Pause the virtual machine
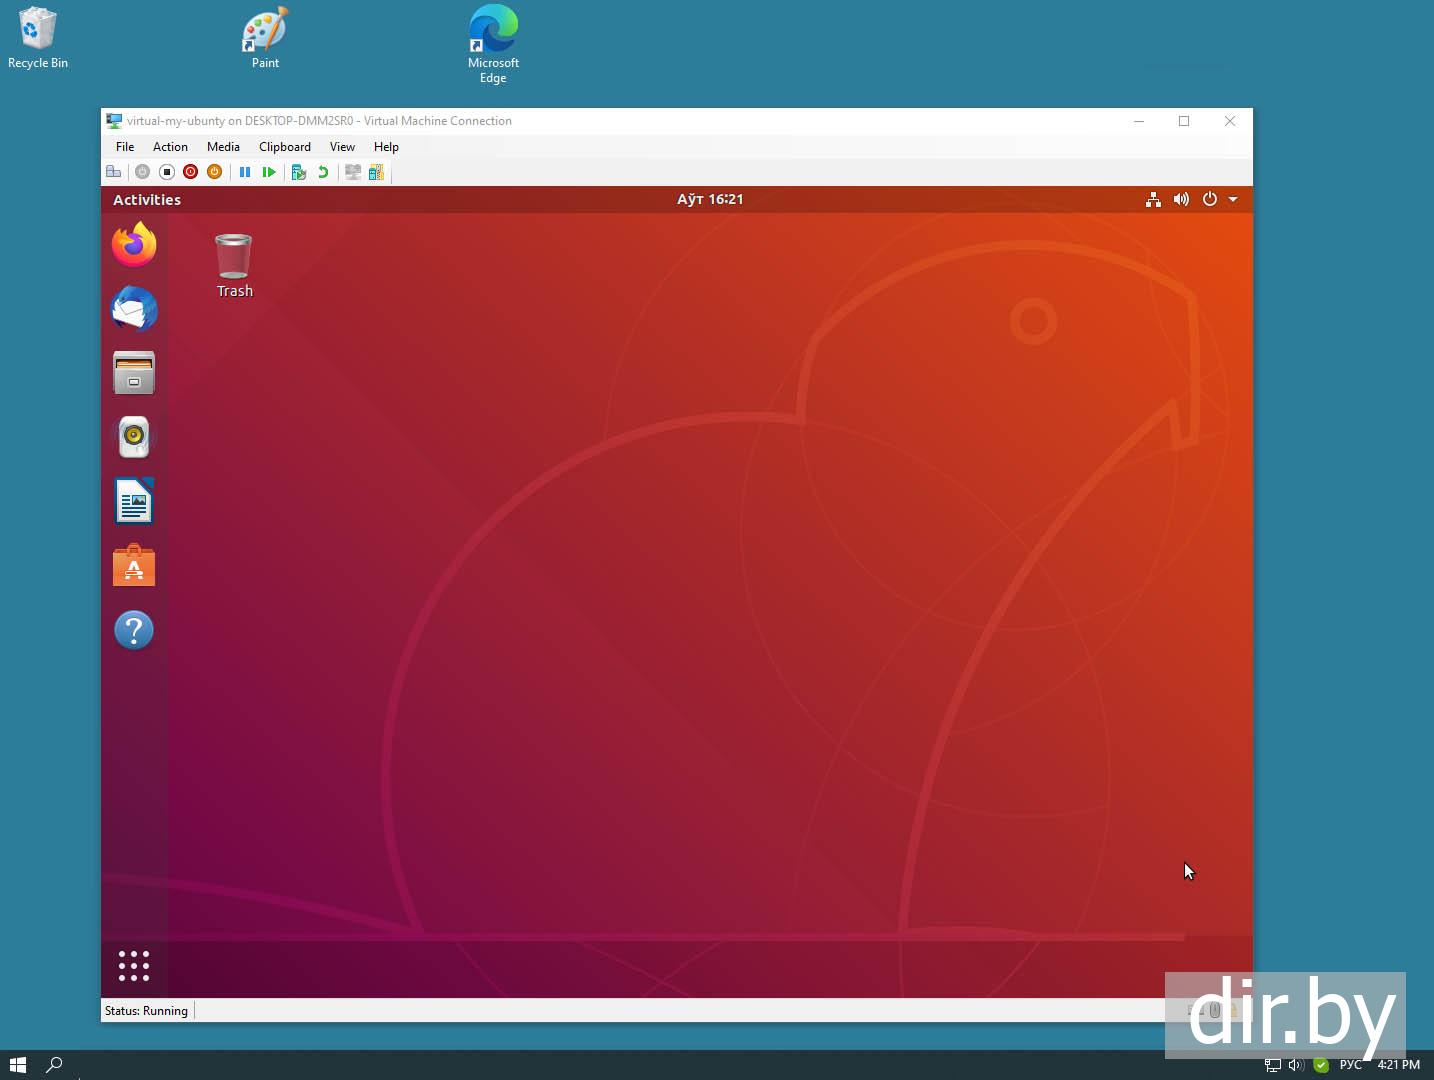Screen dimensions: 1434x1080 245,172
